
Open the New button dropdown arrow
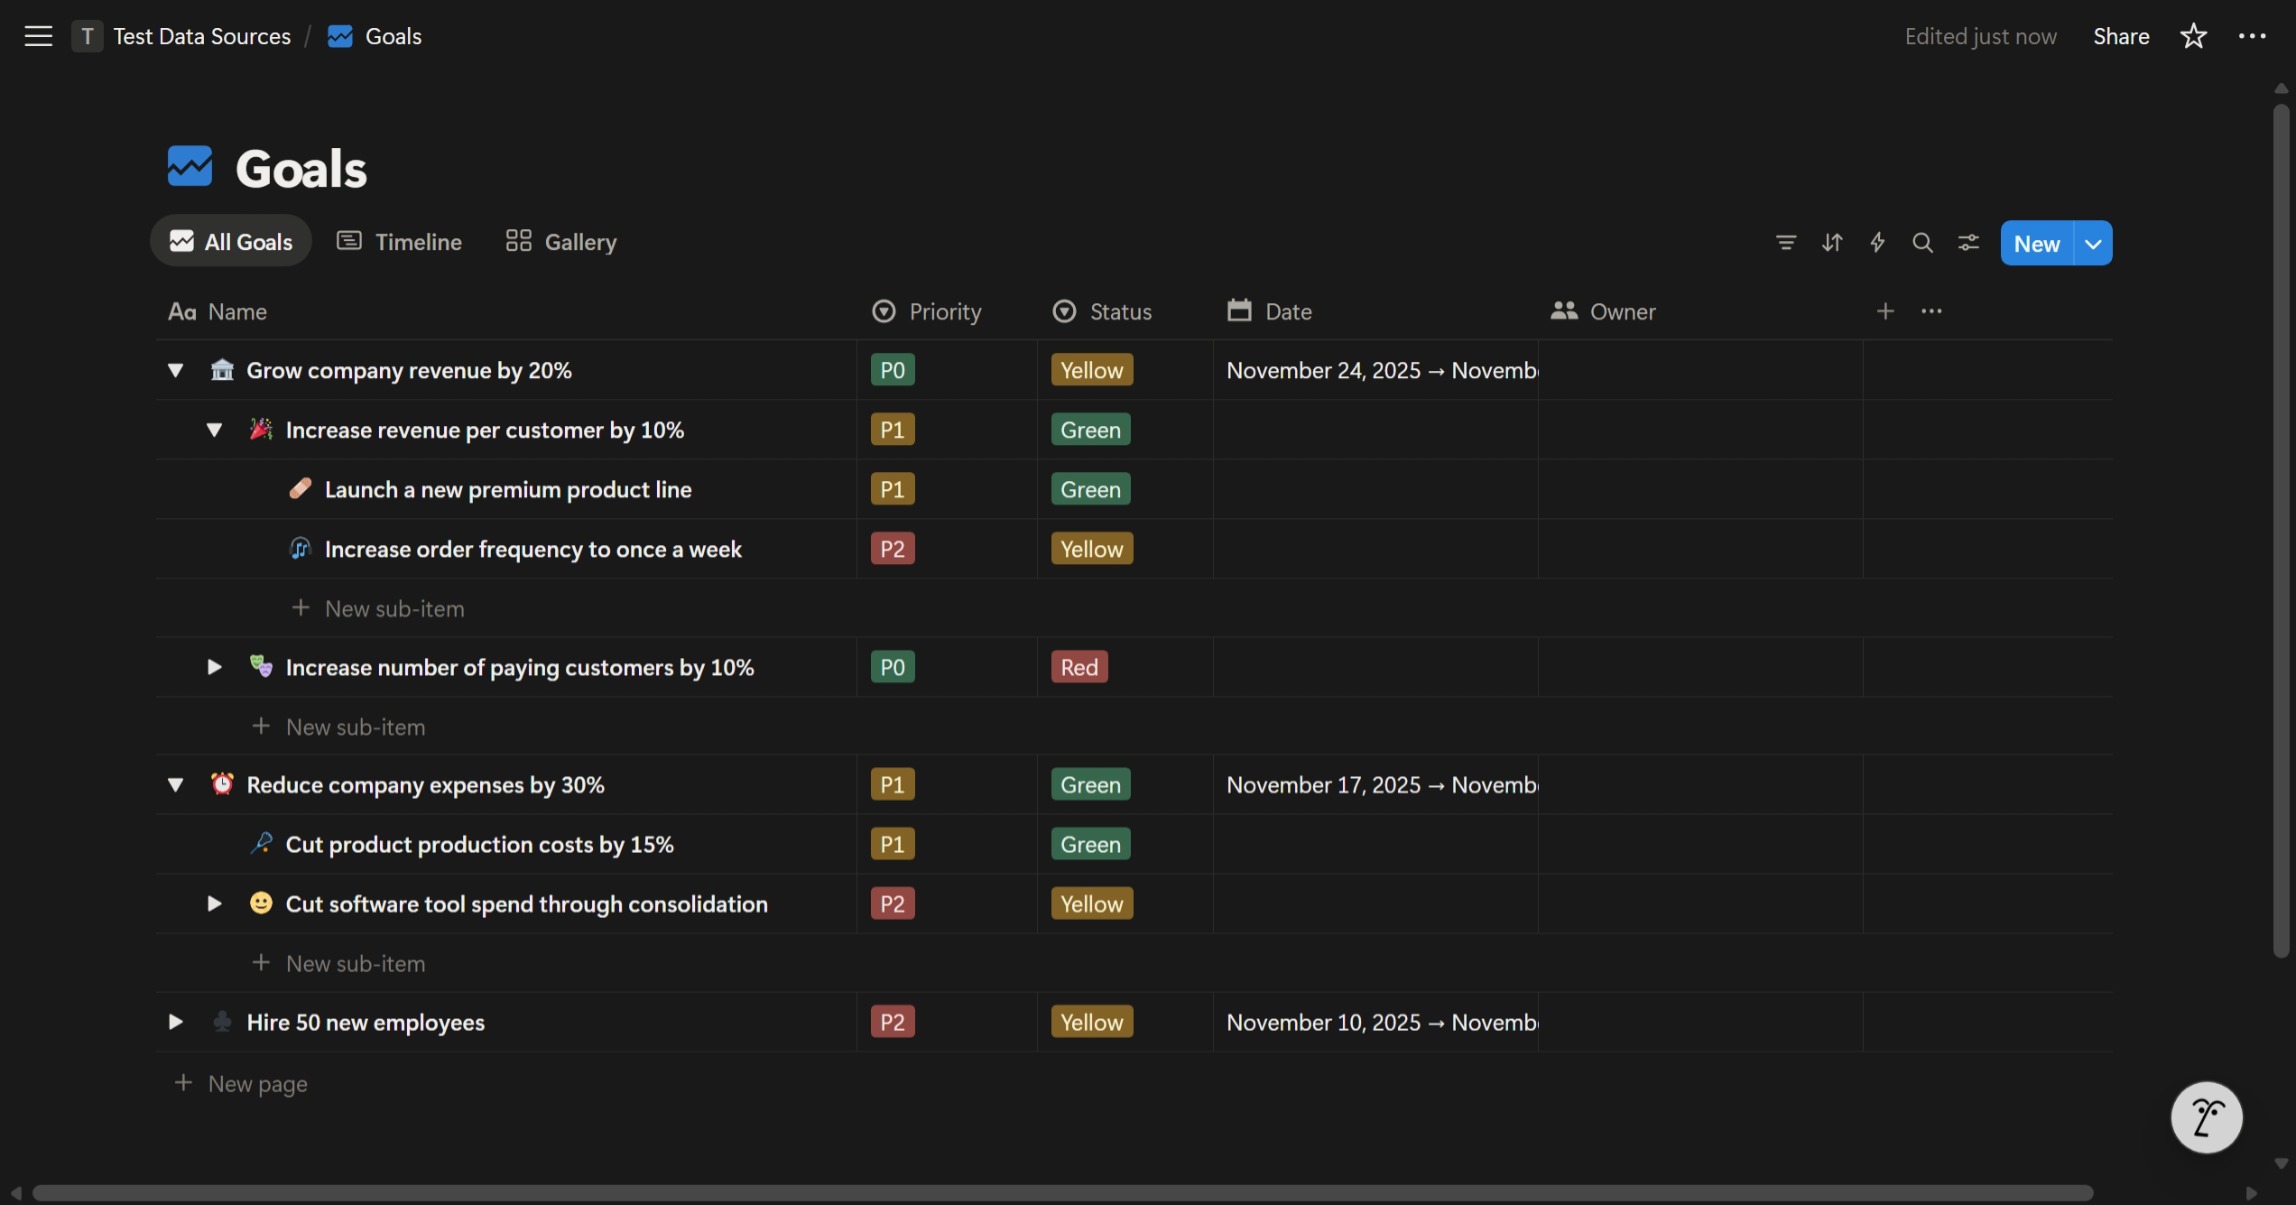click(2093, 243)
